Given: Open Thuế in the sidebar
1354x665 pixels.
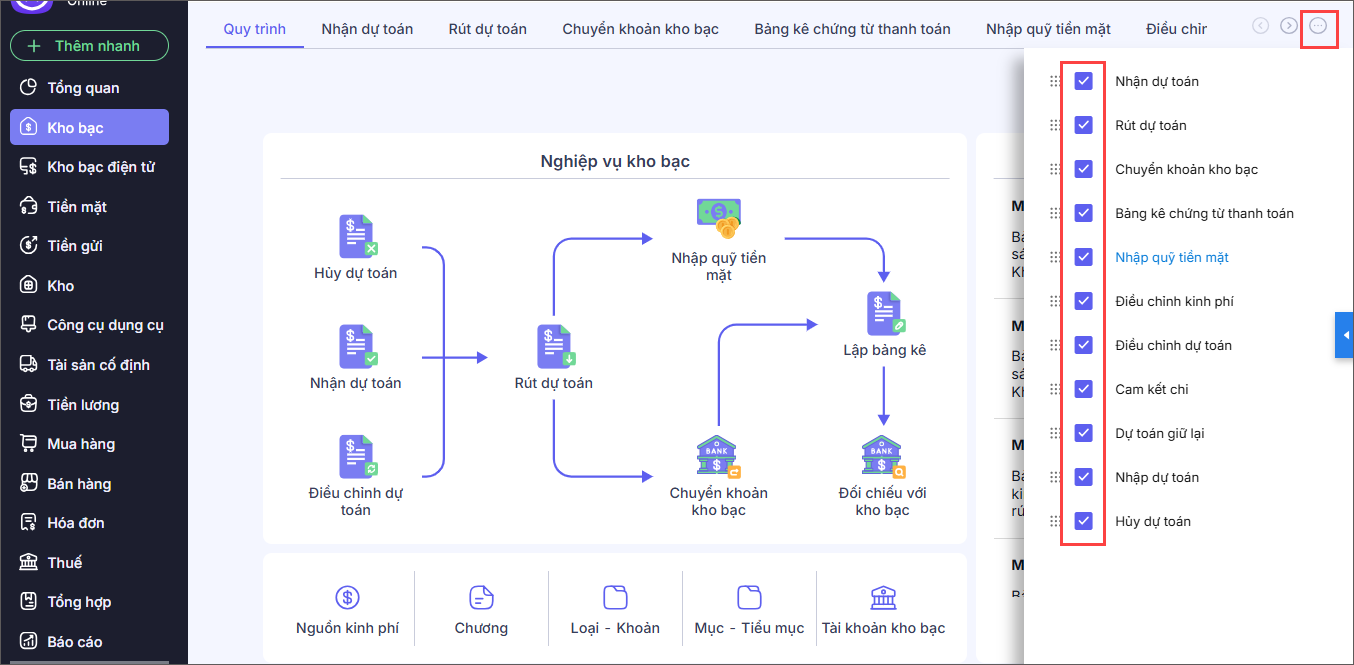Looking at the screenshot, I should (89, 563).
